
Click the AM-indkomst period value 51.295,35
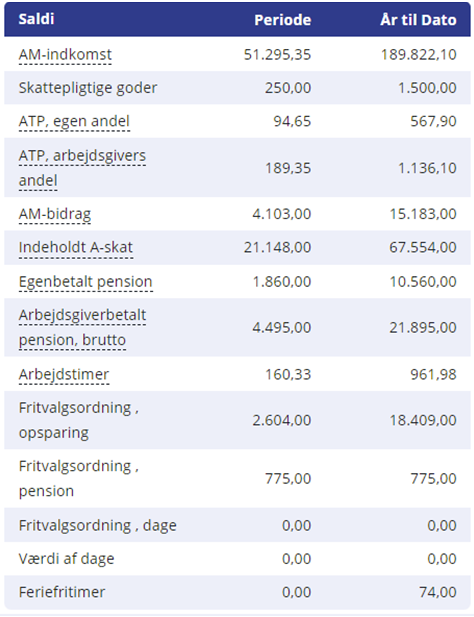click(x=277, y=54)
